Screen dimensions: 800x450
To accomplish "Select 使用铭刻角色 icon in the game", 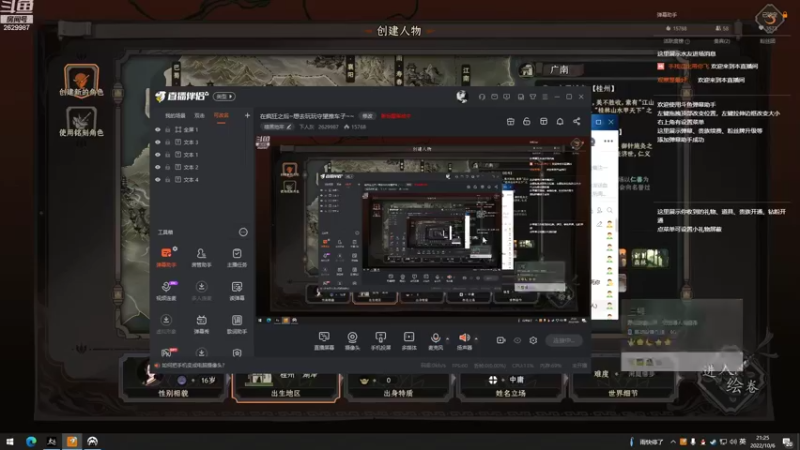I will (x=81, y=122).
